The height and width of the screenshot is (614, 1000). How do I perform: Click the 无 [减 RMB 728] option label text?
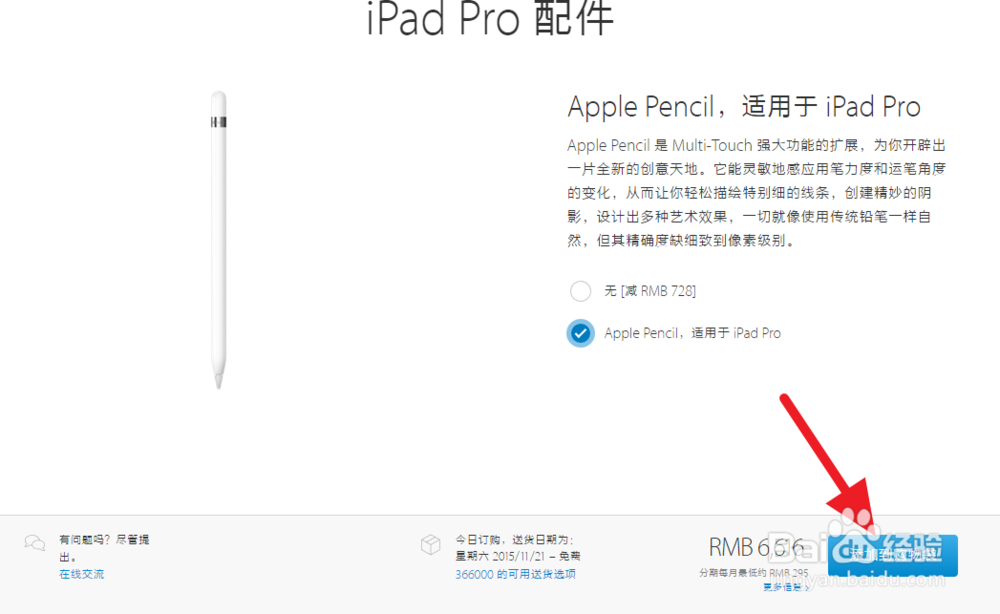coord(650,291)
